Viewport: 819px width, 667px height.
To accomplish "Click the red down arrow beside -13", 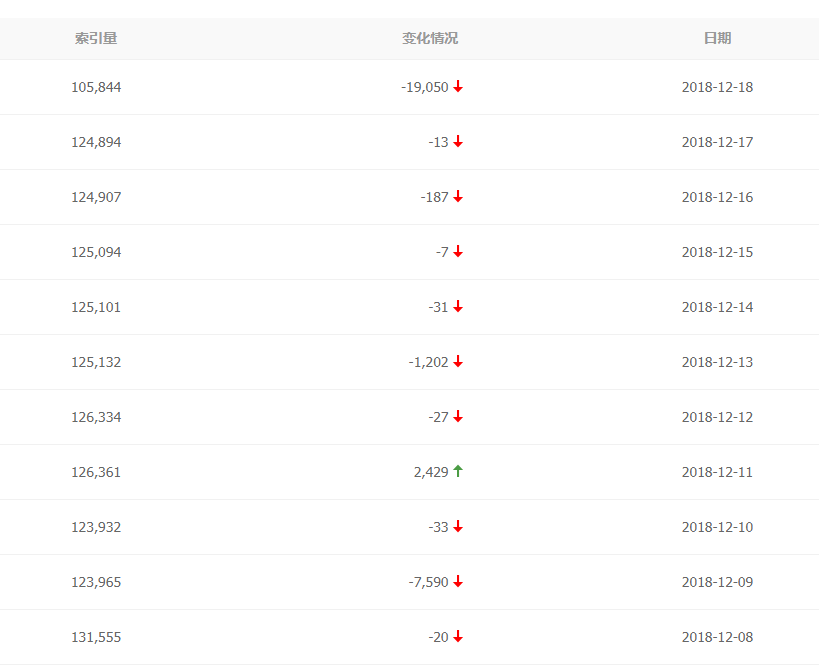I will pos(458,142).
